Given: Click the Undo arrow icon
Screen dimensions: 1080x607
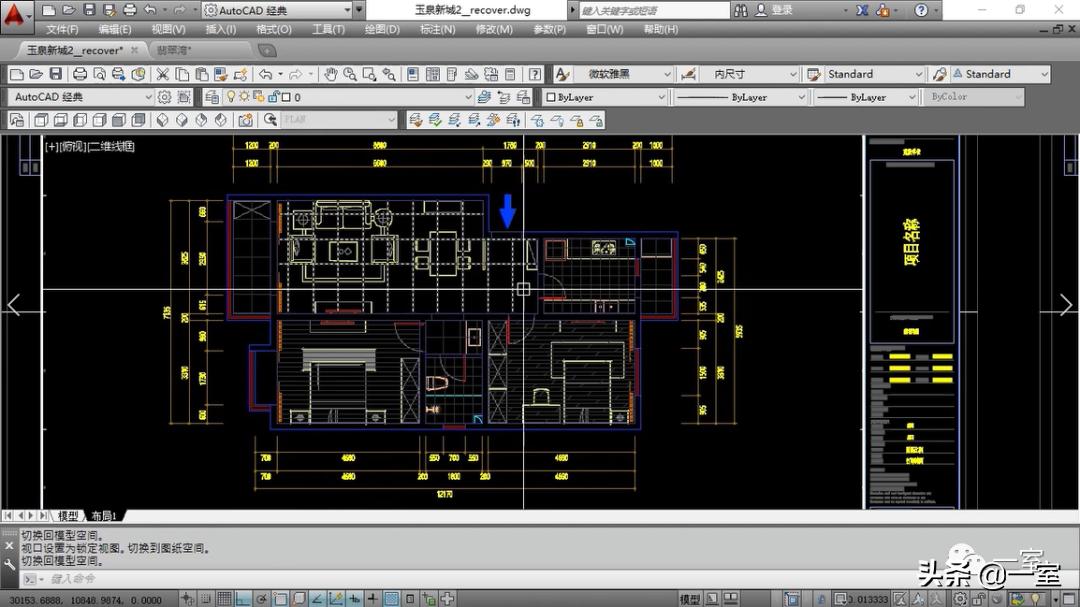Looking at the screenshot, I should tap(265, 74).
